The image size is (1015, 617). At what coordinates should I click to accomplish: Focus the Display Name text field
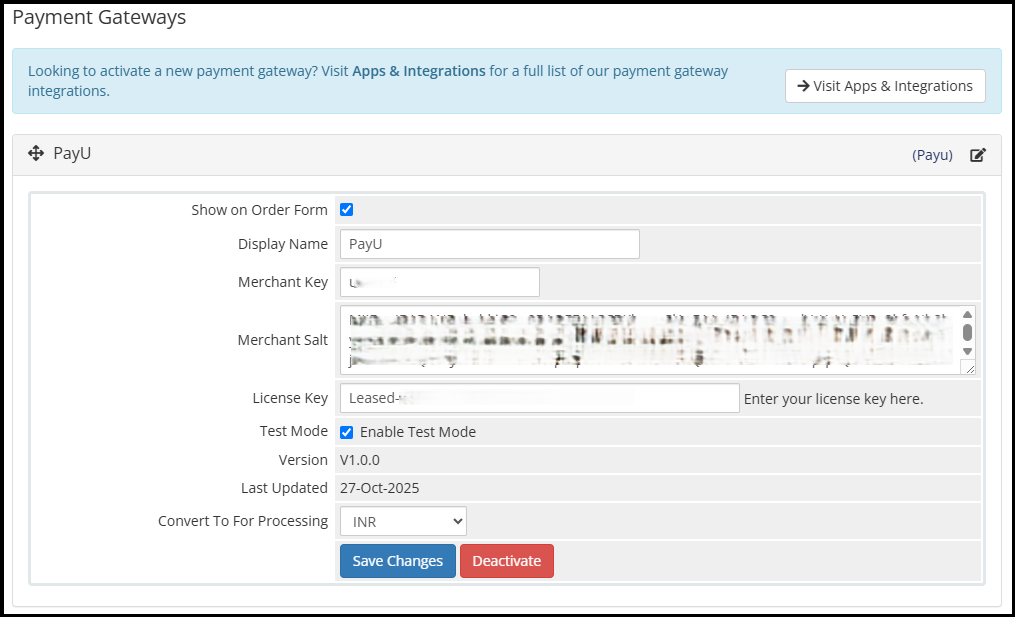pos(489,244)
